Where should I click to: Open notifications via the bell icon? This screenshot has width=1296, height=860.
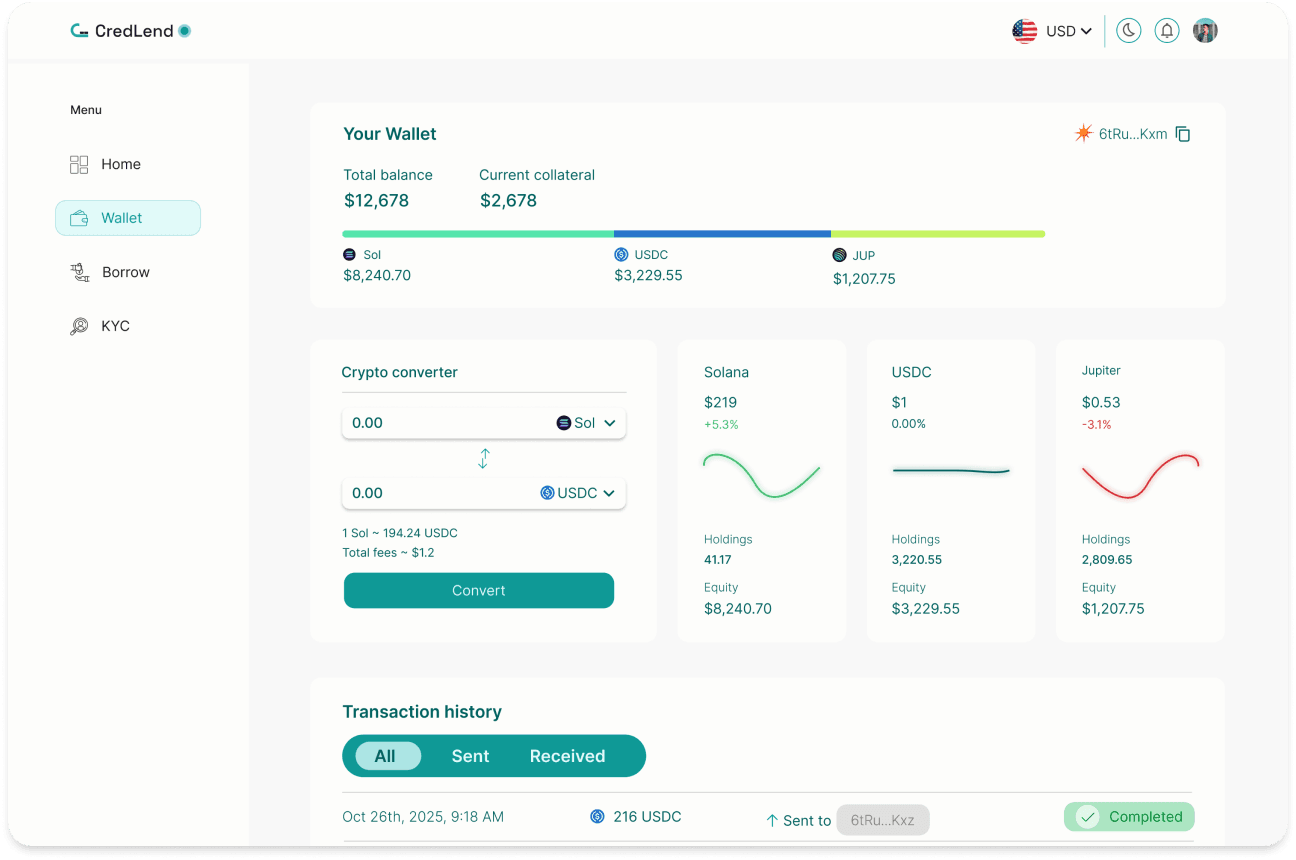pyautogui.click(x=1166, y=30)
